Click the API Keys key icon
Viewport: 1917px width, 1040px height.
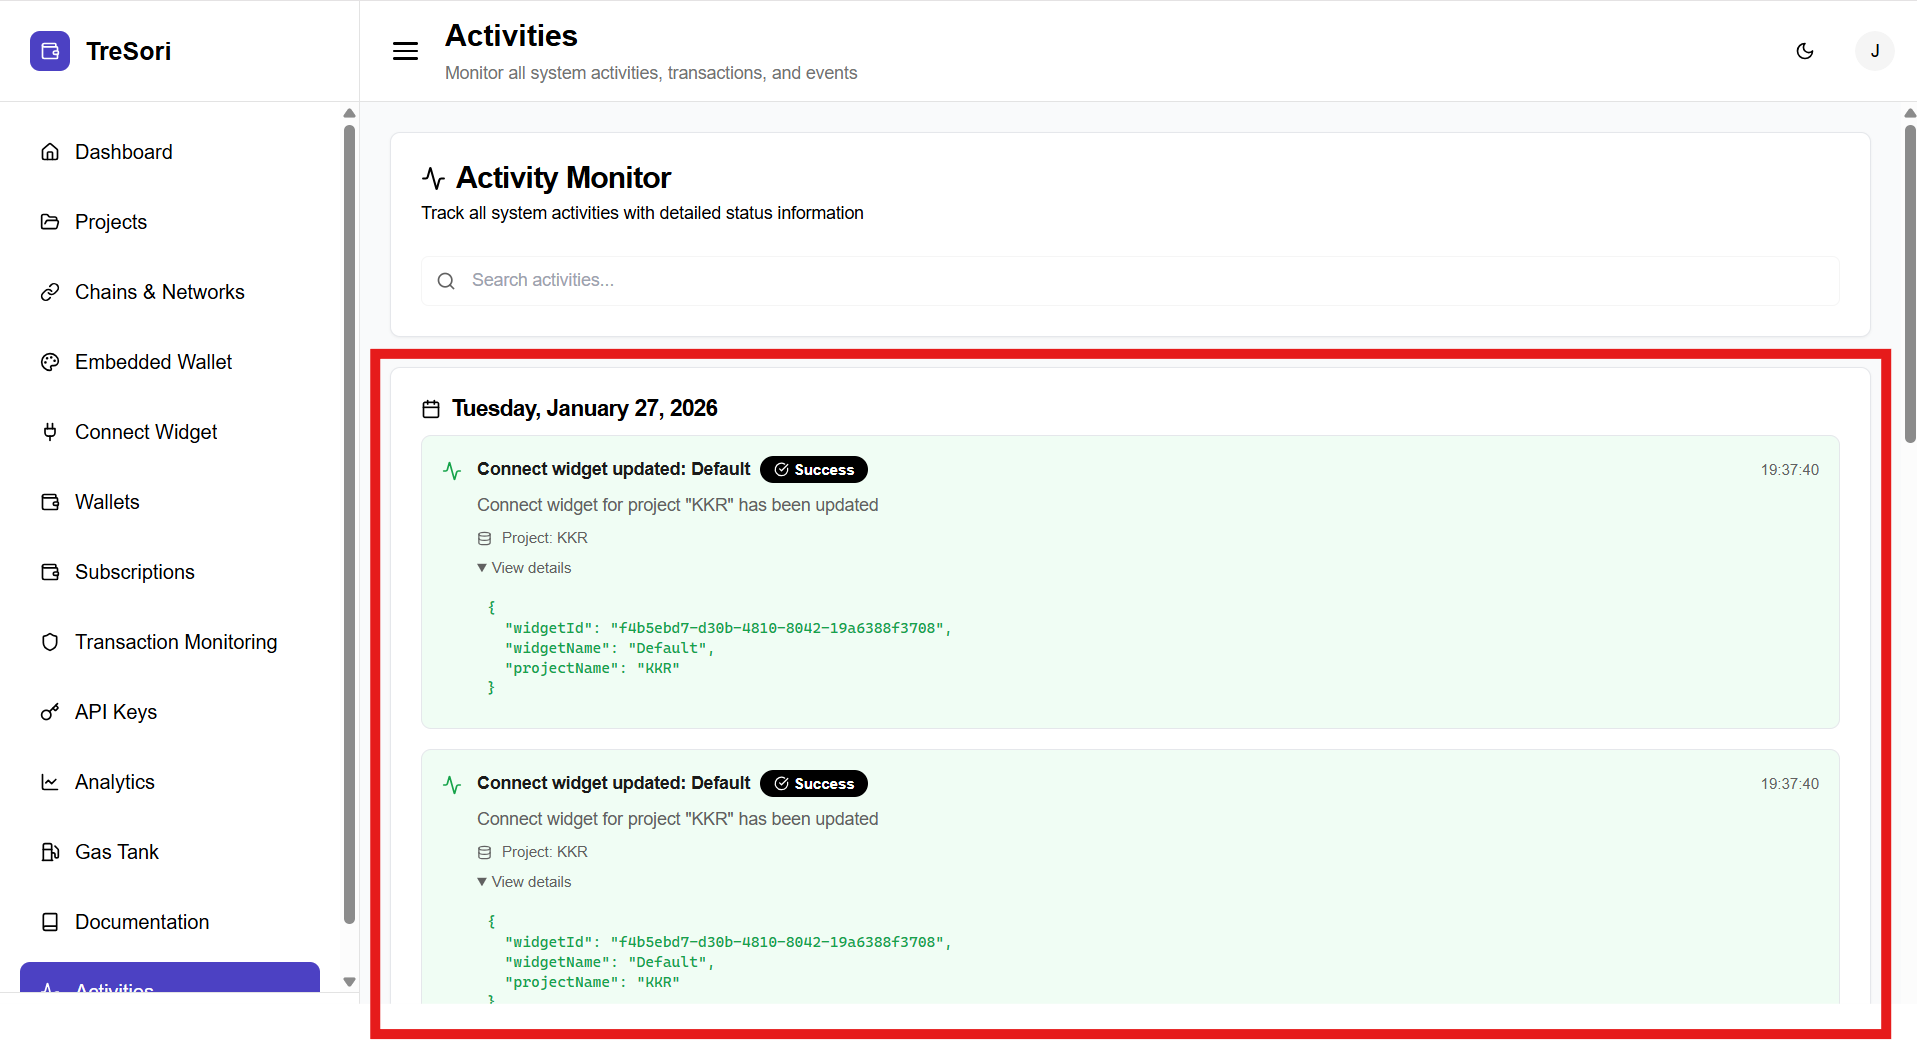[x=50, y=712]
